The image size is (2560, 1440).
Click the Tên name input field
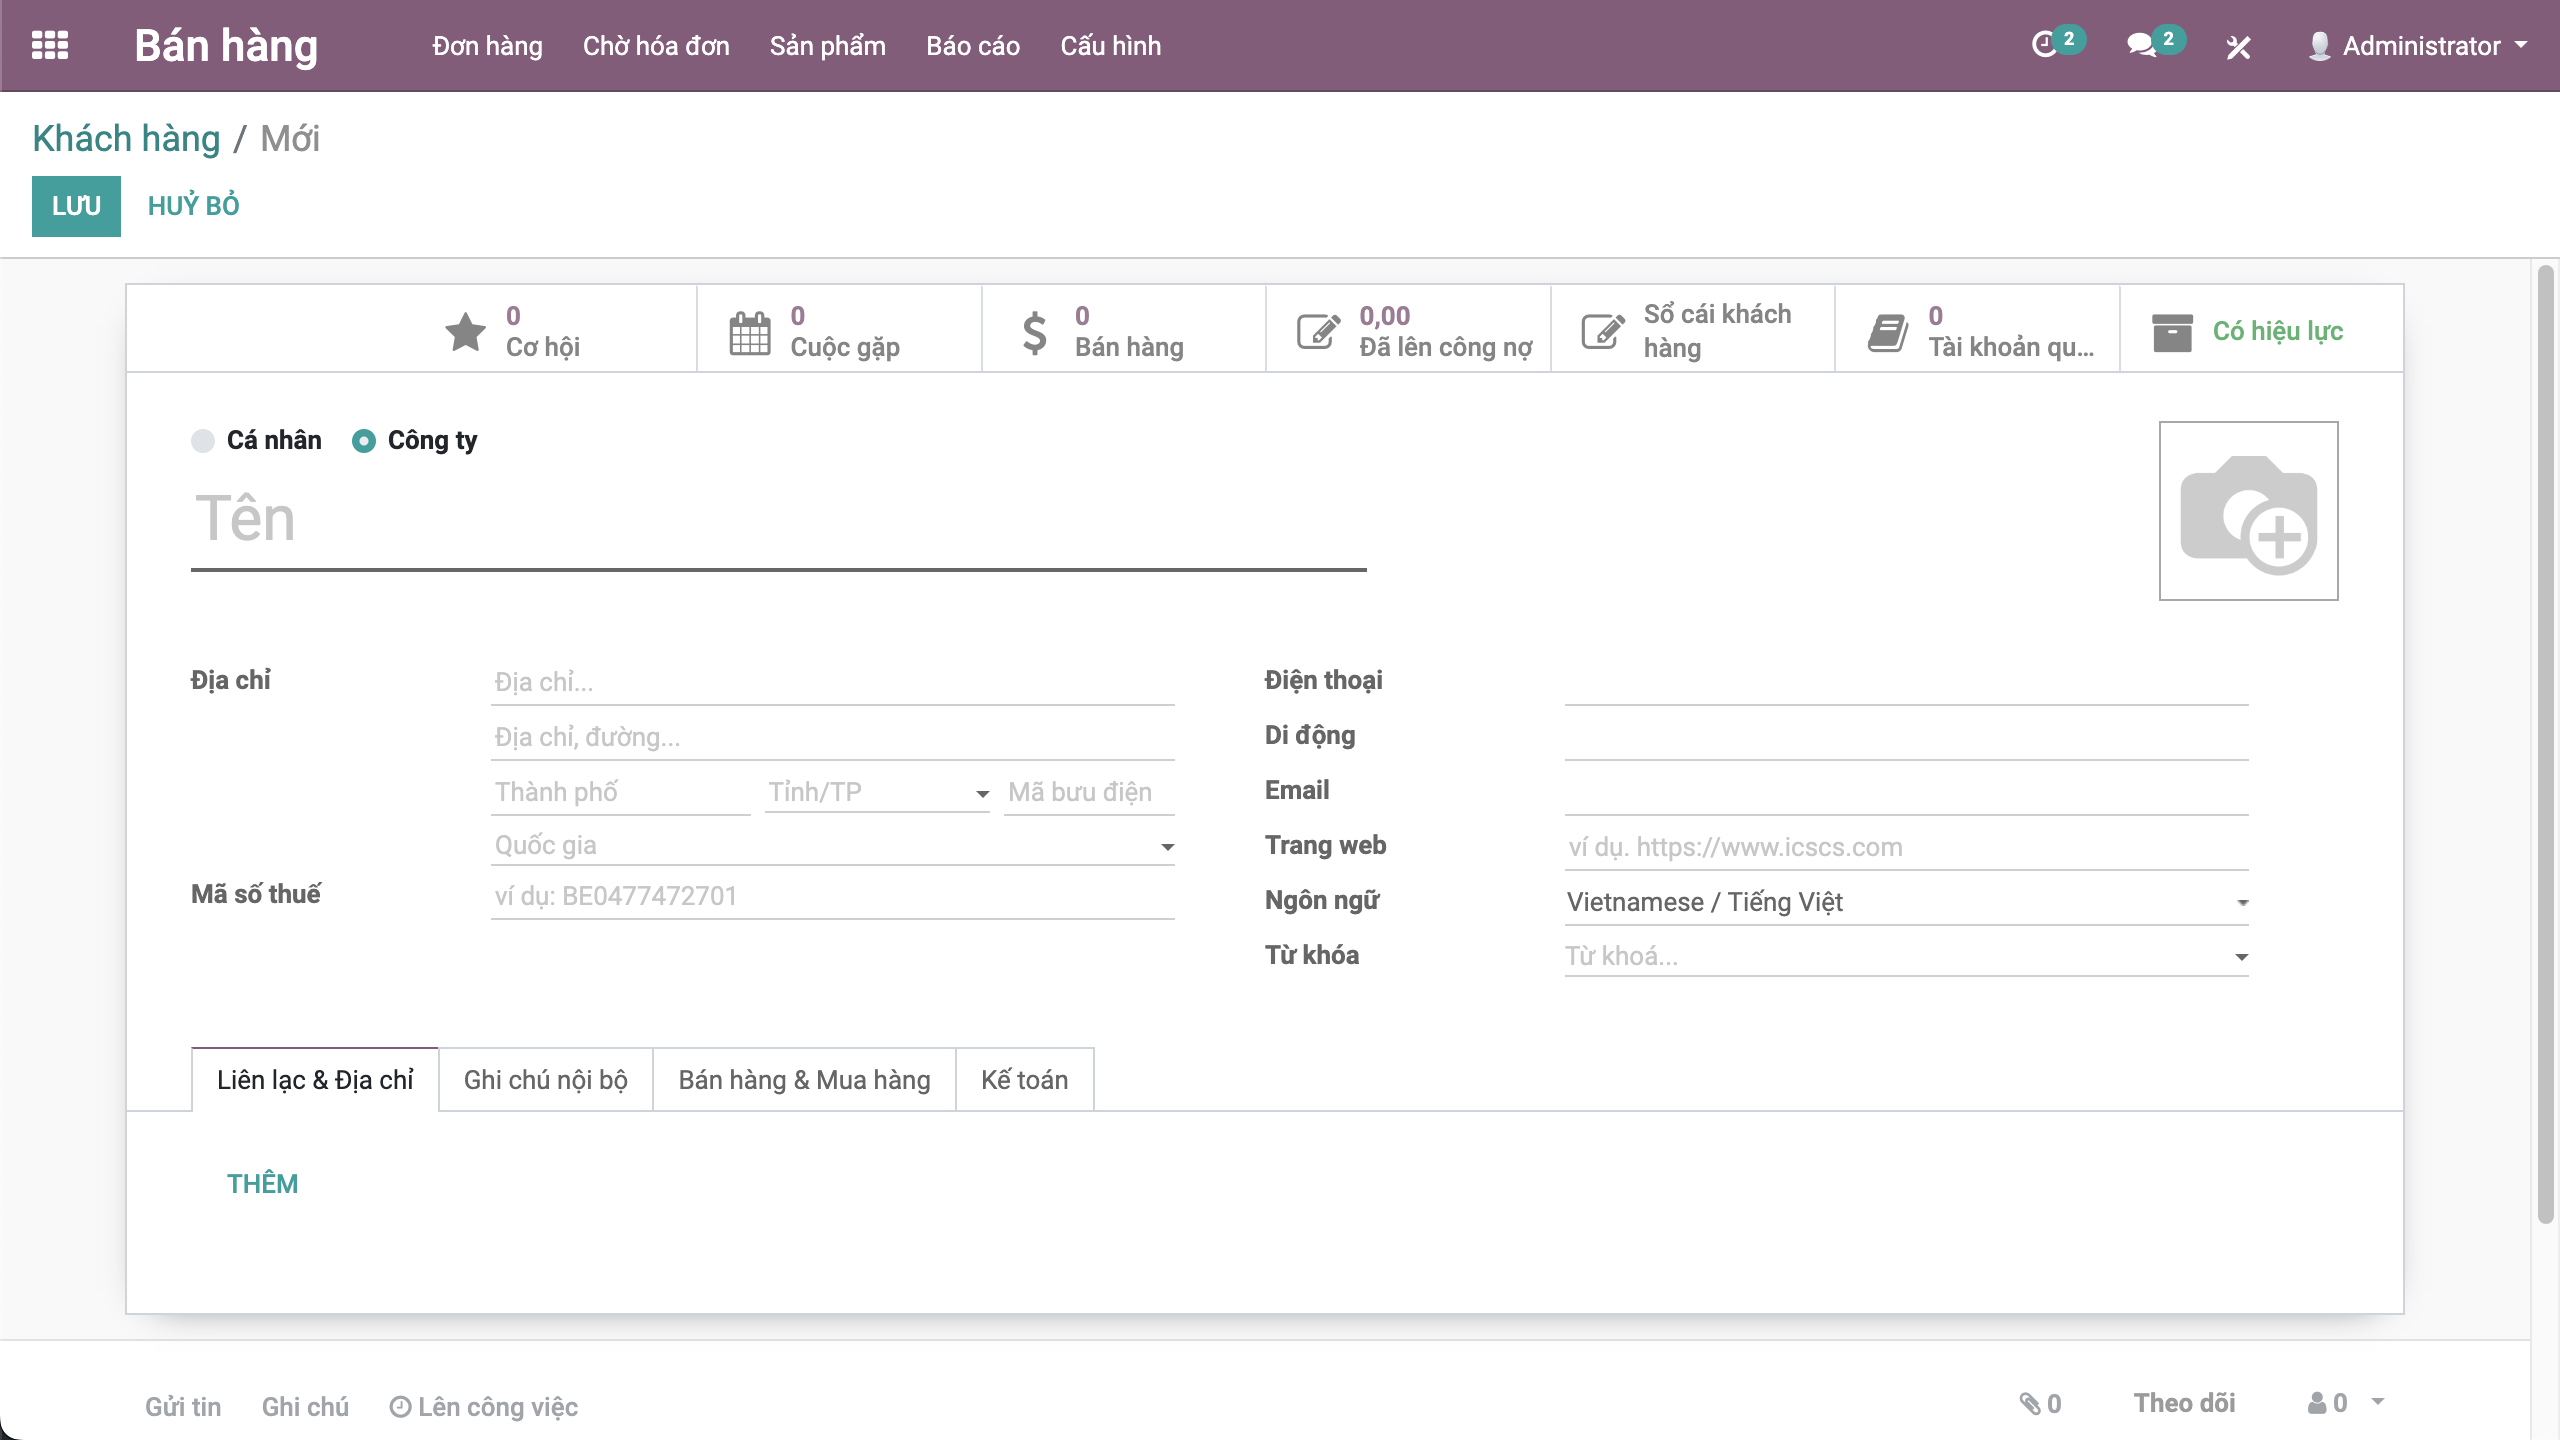pyautogui.click(x=778, y=520)
